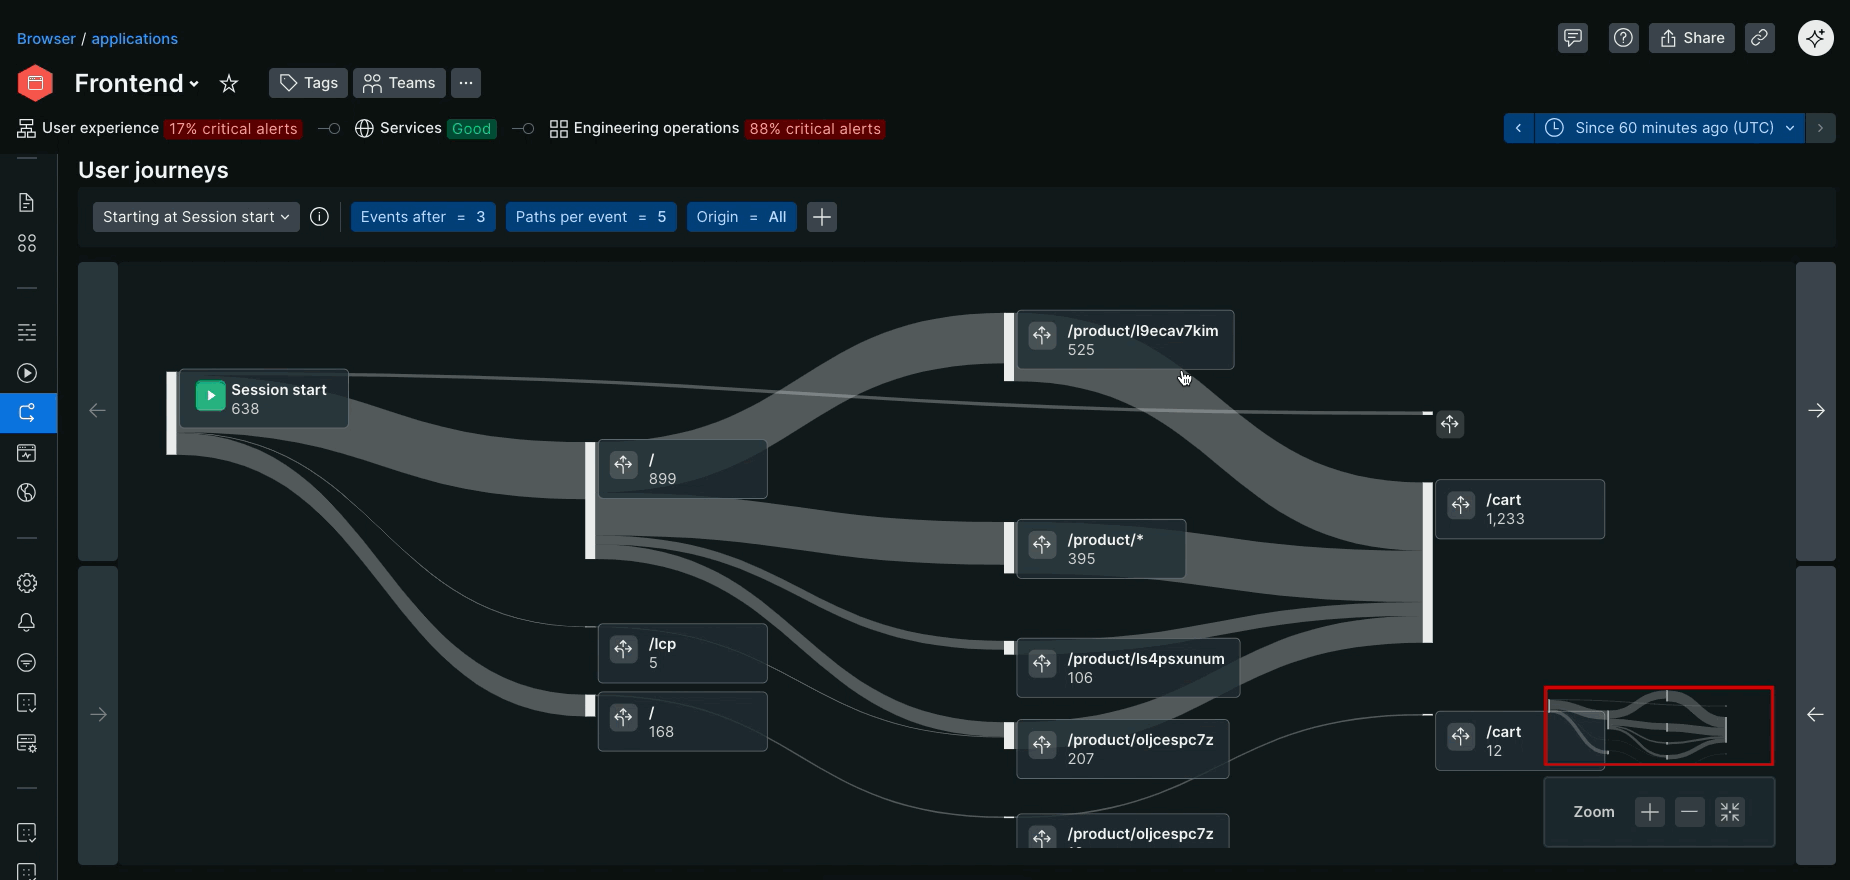The height and width of the screenshot is (880, 1850).
Task: Open the help question mark icon
Action: 1623,38
